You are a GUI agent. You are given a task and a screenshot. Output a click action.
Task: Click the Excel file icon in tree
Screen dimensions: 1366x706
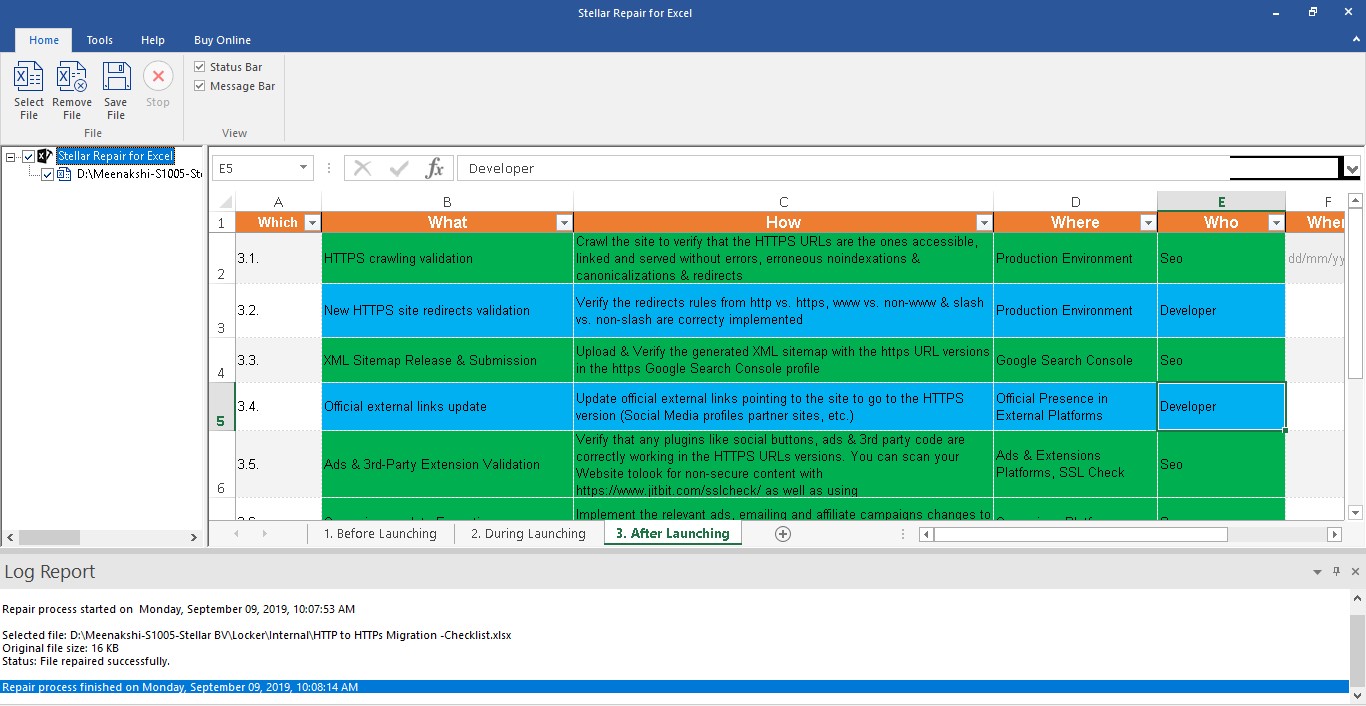(64, 174)
